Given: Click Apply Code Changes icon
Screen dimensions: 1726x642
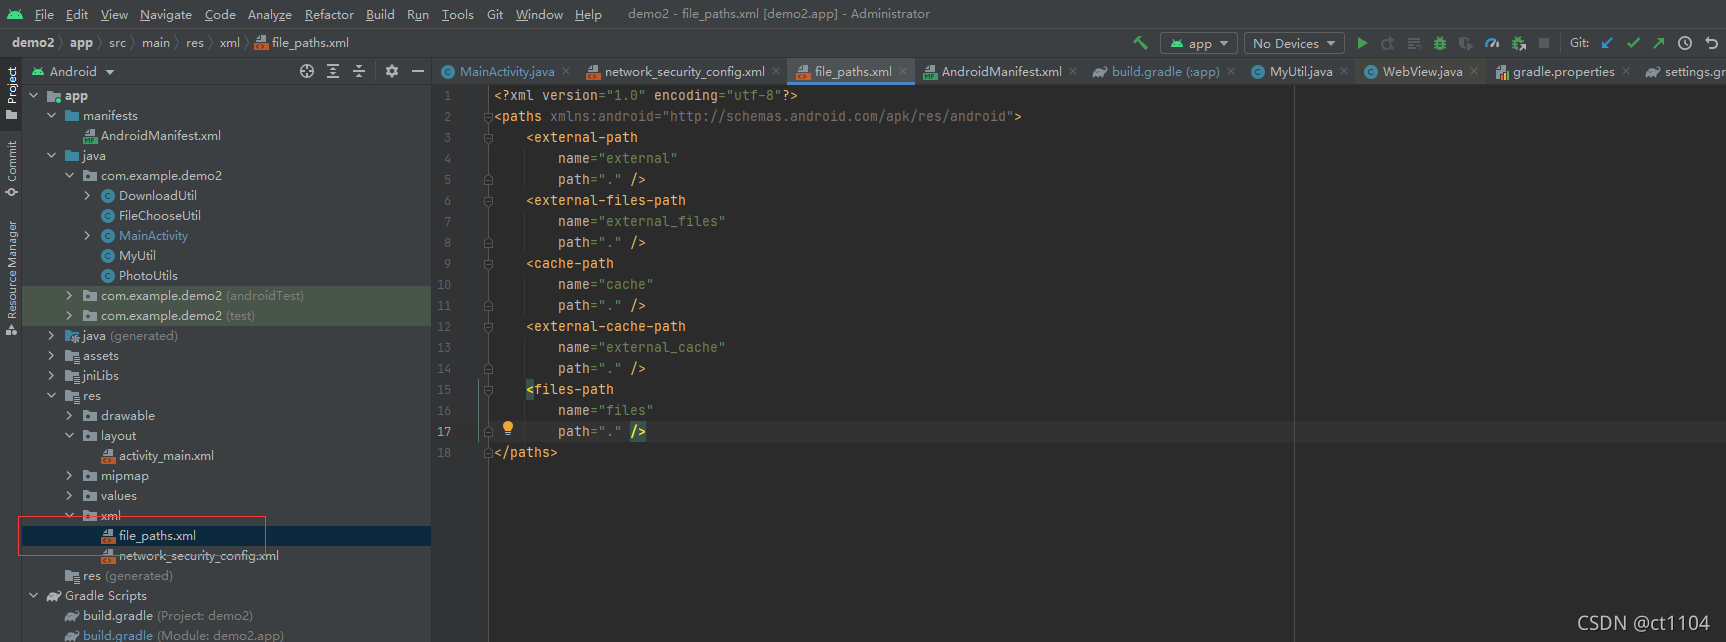Looking at the screenshot, I should [x=1414, y=43].
